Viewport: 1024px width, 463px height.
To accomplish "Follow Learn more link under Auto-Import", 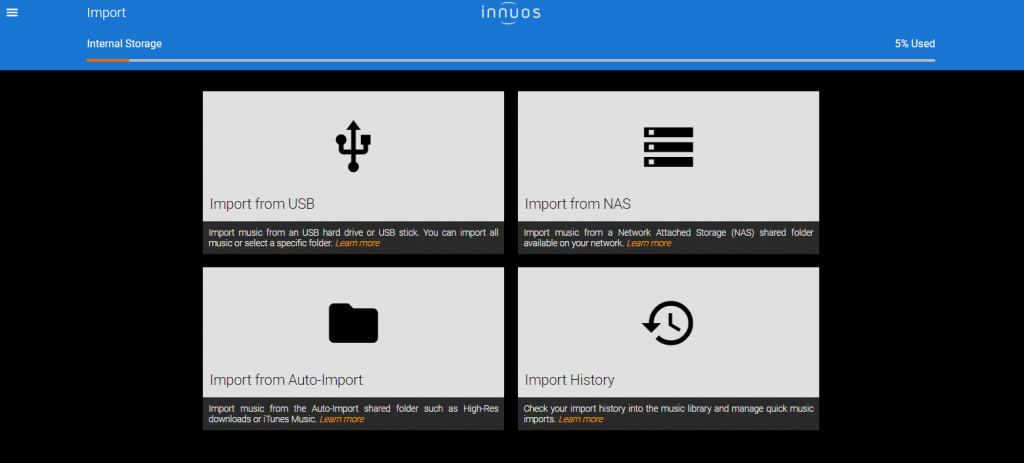I will point(342,419).
